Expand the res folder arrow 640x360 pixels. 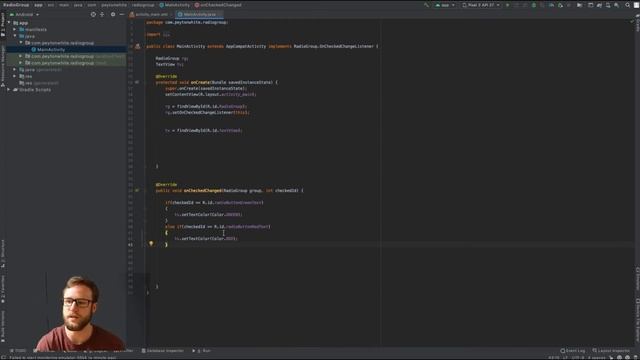click(15, 76)
